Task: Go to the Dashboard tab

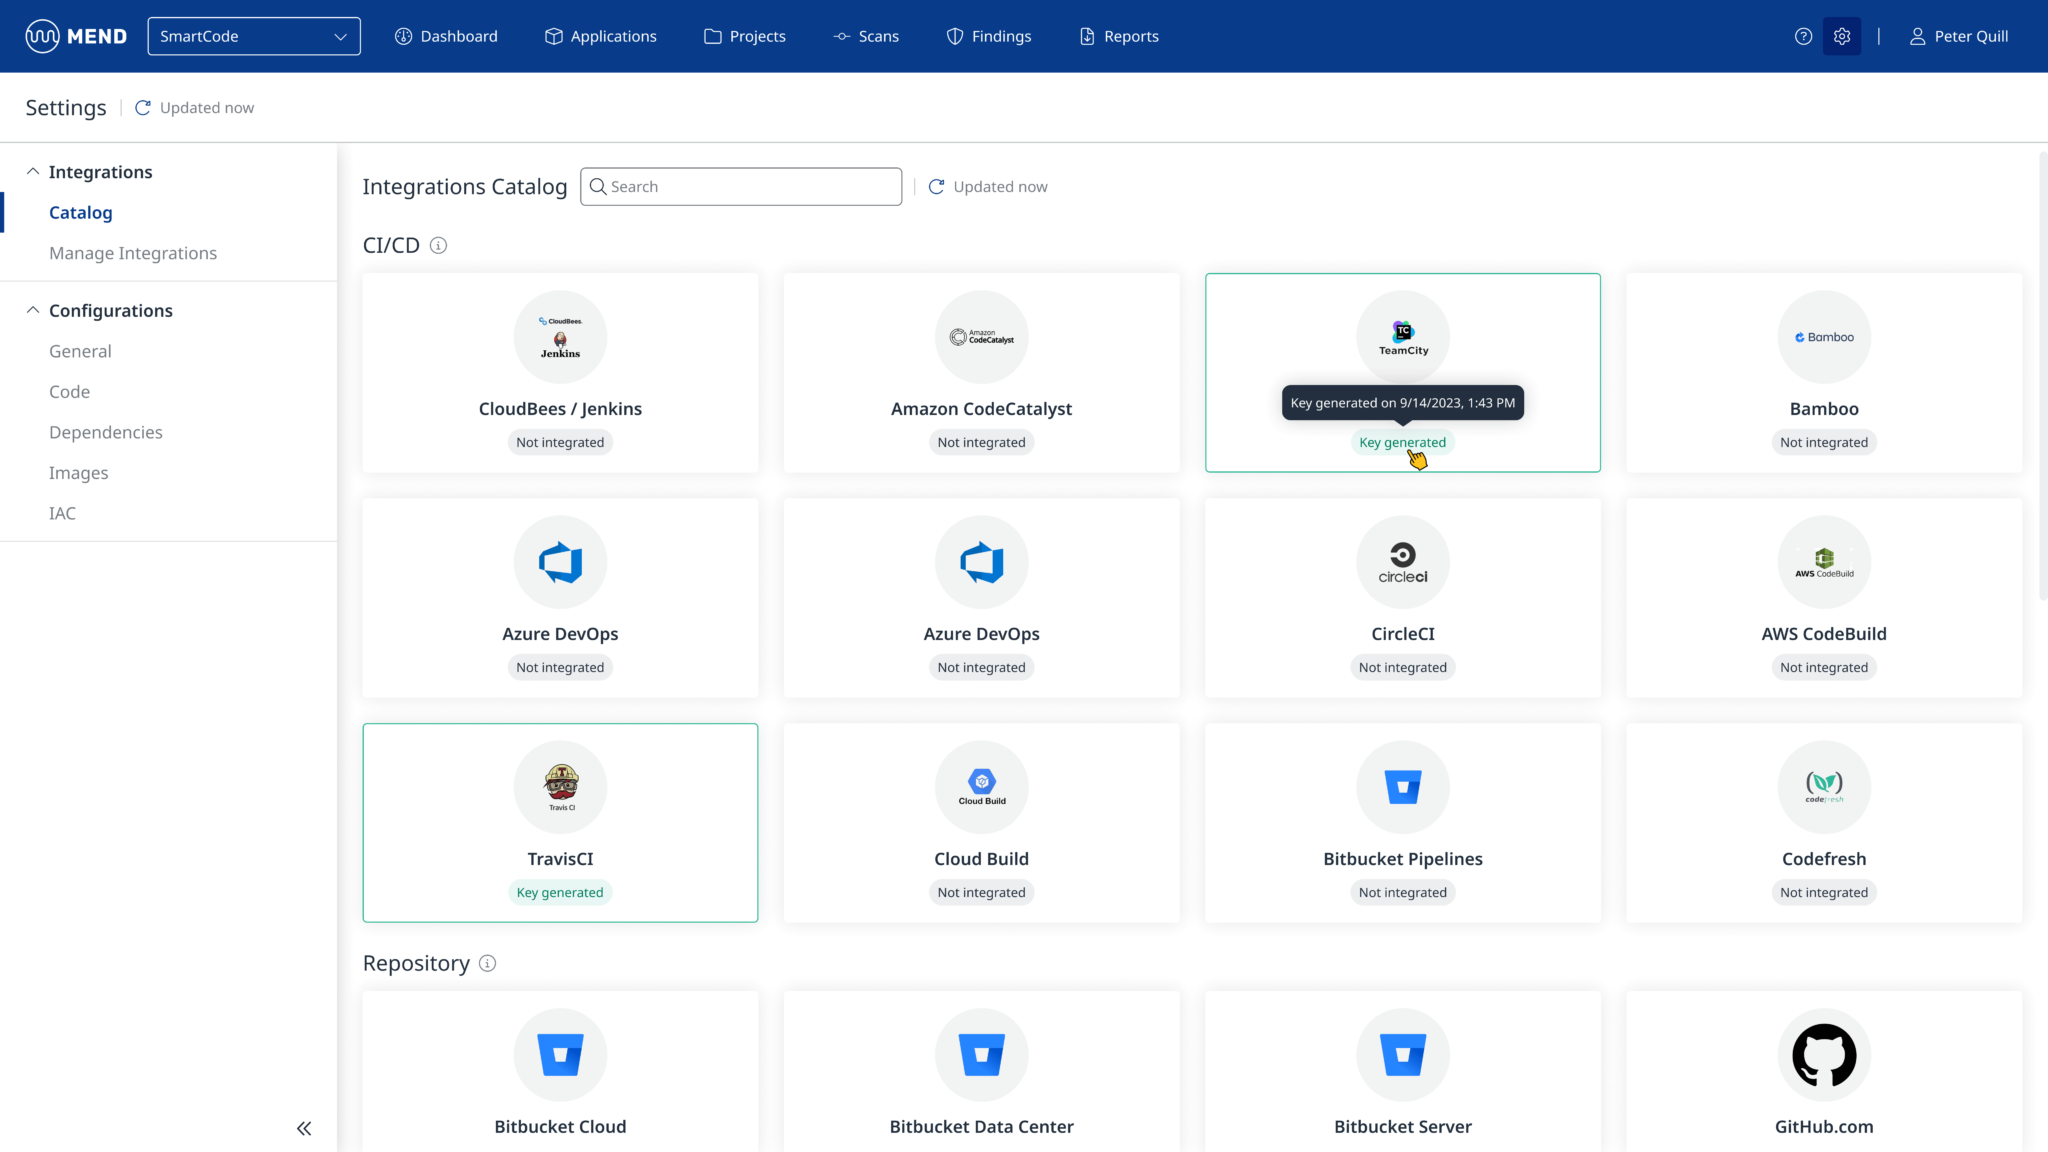Action: click(x=446, y=36)
